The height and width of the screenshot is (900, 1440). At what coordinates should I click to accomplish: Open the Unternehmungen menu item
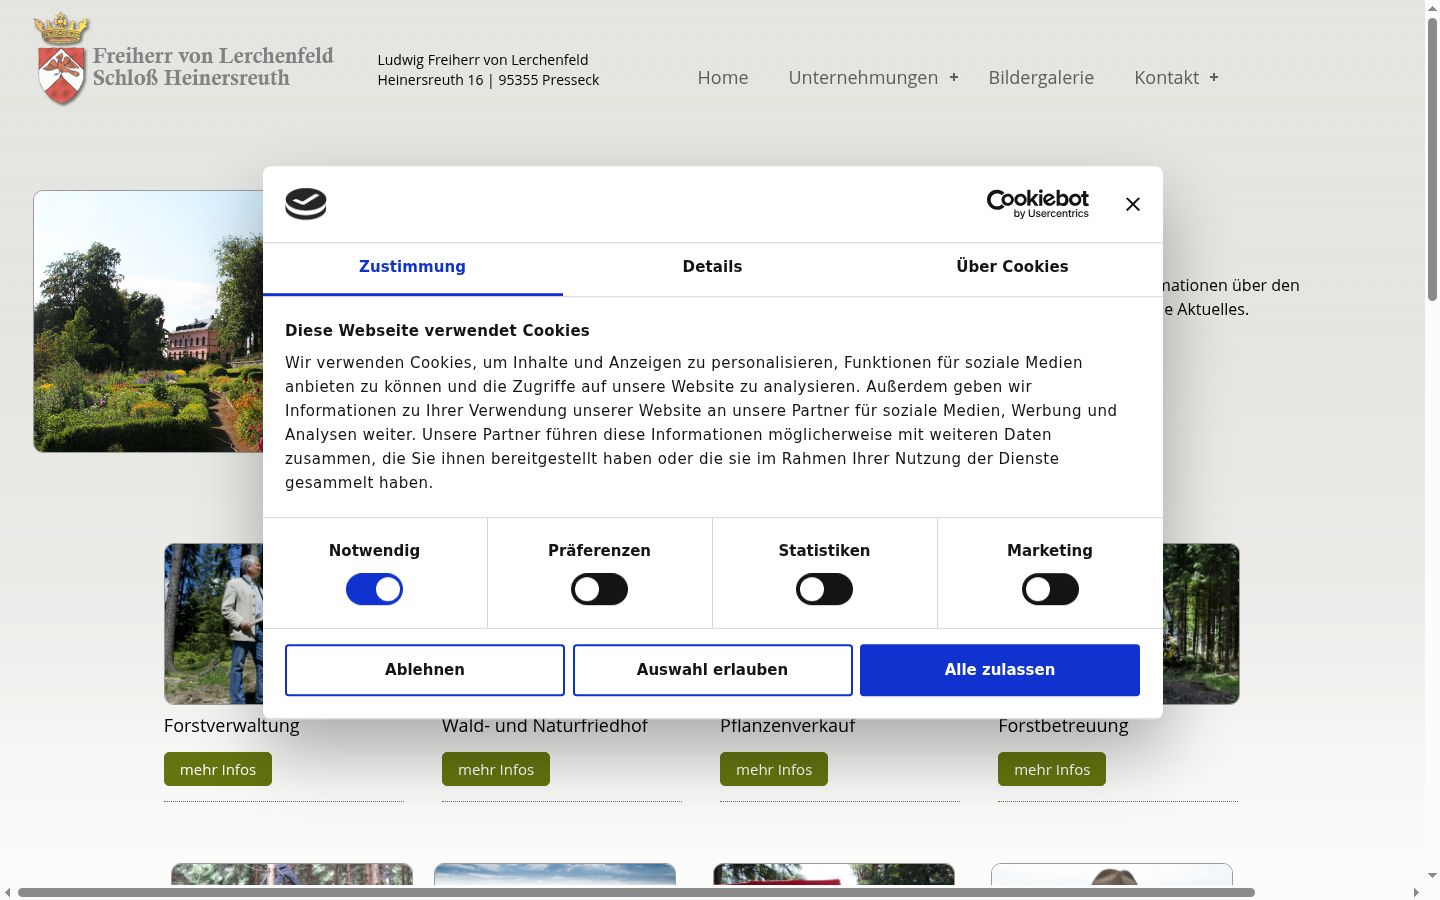(x=863, y=78)
